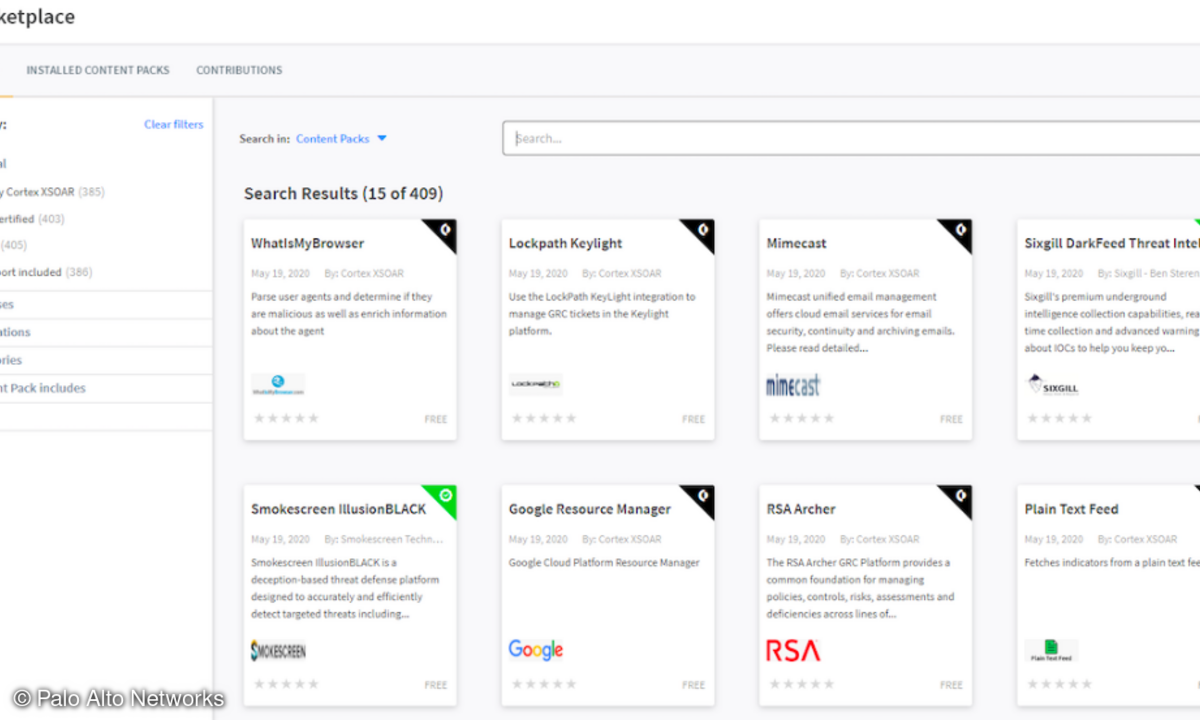
Task: Click the Sixgill logo
Action: point(1052,385)
